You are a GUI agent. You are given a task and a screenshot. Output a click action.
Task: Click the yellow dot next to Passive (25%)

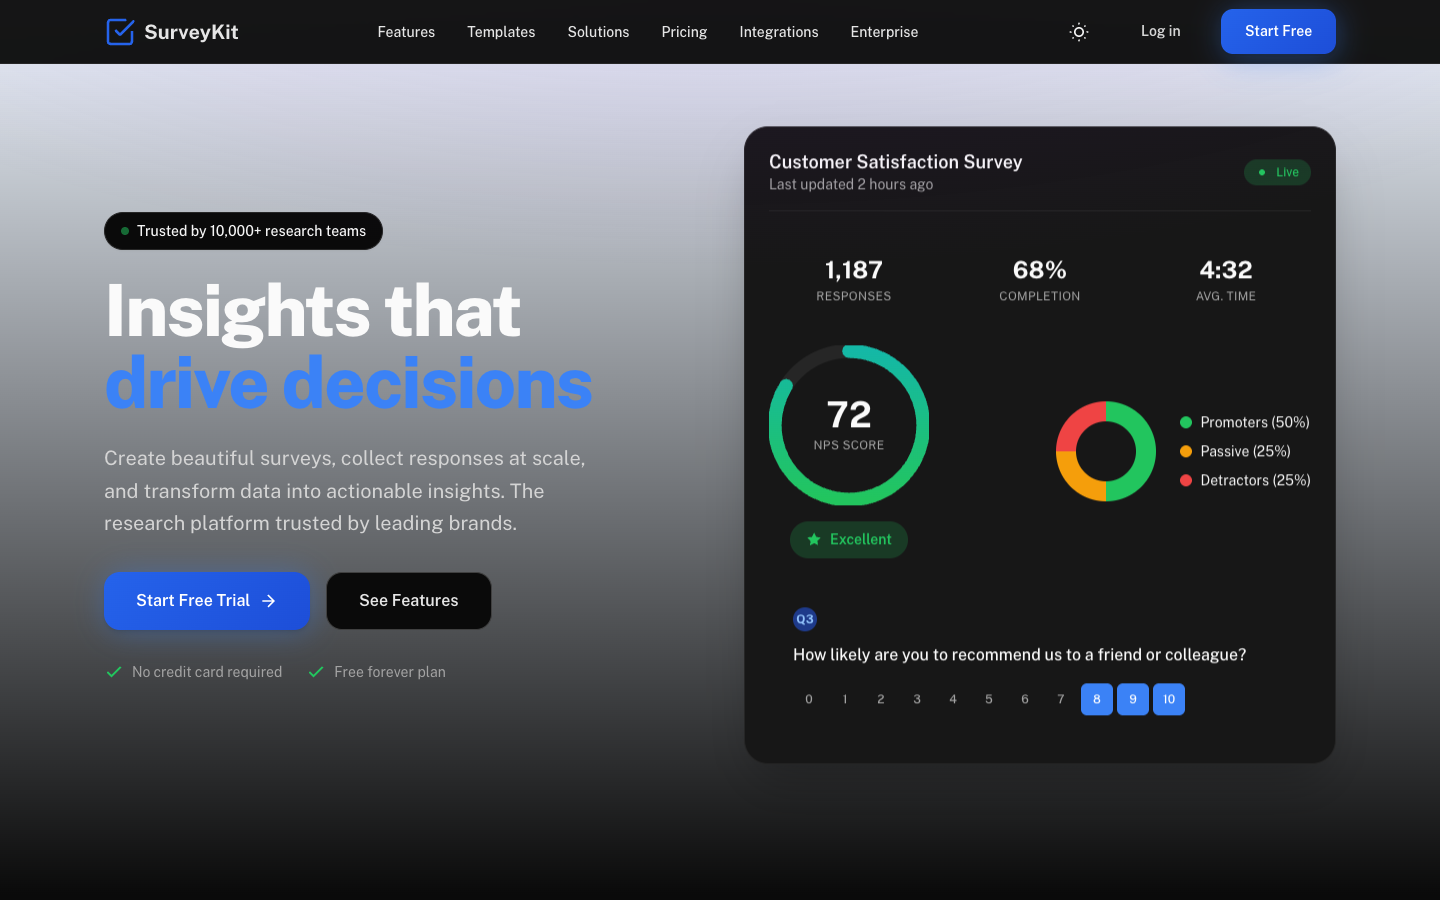click(1186, 451)
